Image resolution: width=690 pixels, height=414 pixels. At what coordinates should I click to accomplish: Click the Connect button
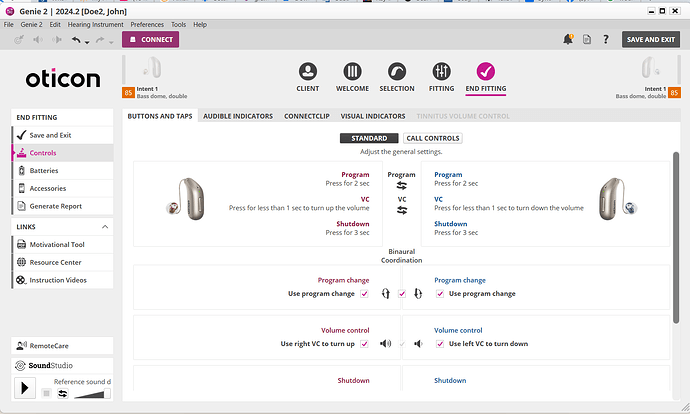pyautogui.click(x=150, y=40)
